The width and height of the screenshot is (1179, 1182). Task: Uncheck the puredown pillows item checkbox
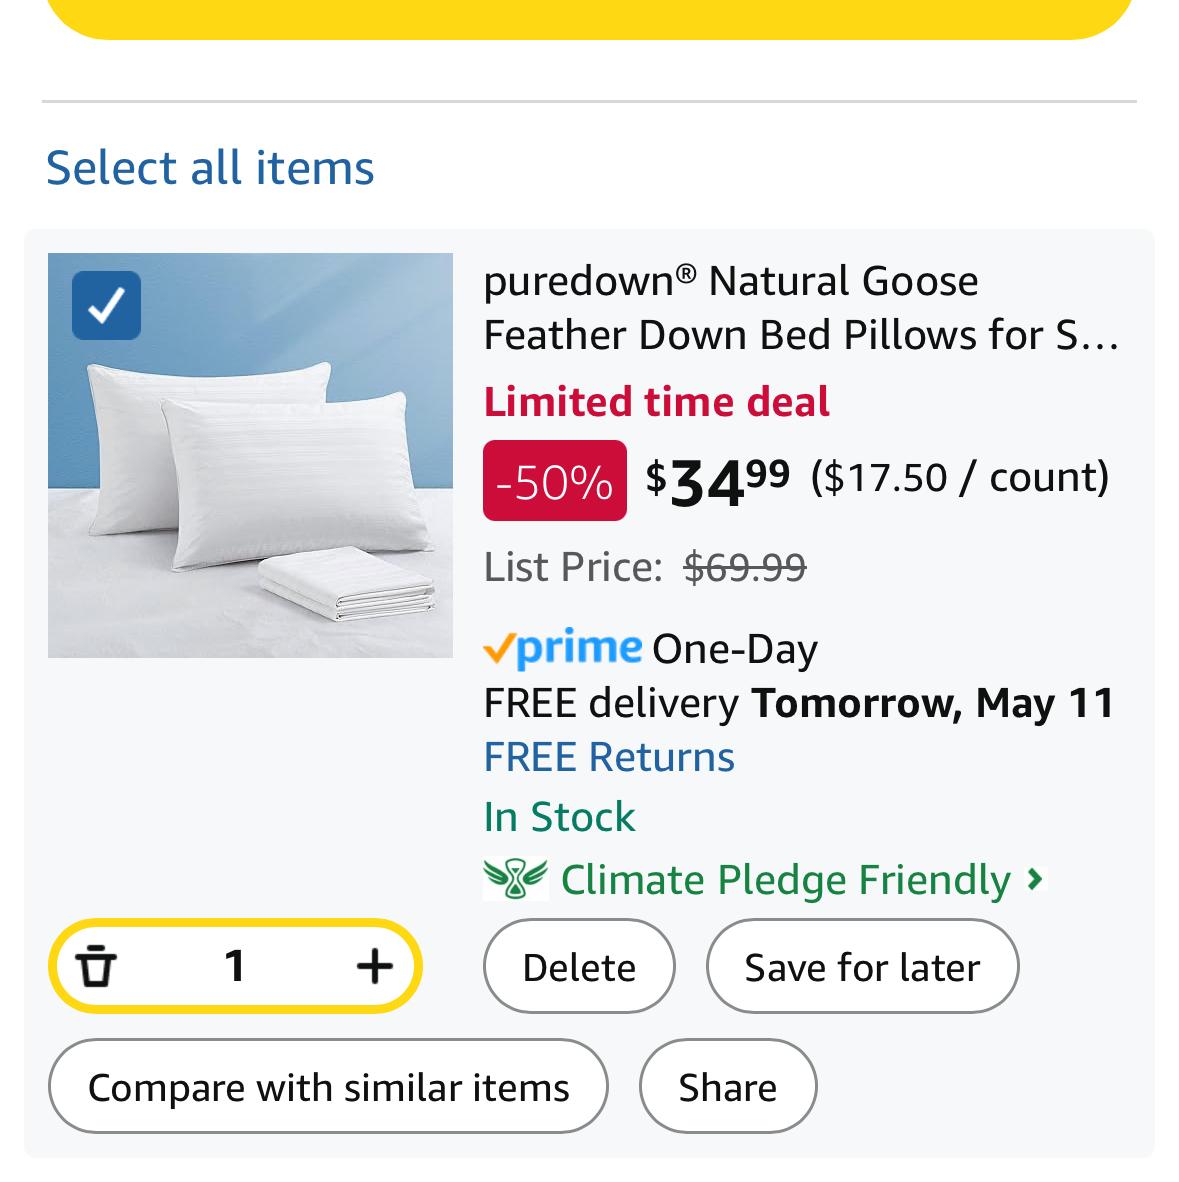point(107,305)
